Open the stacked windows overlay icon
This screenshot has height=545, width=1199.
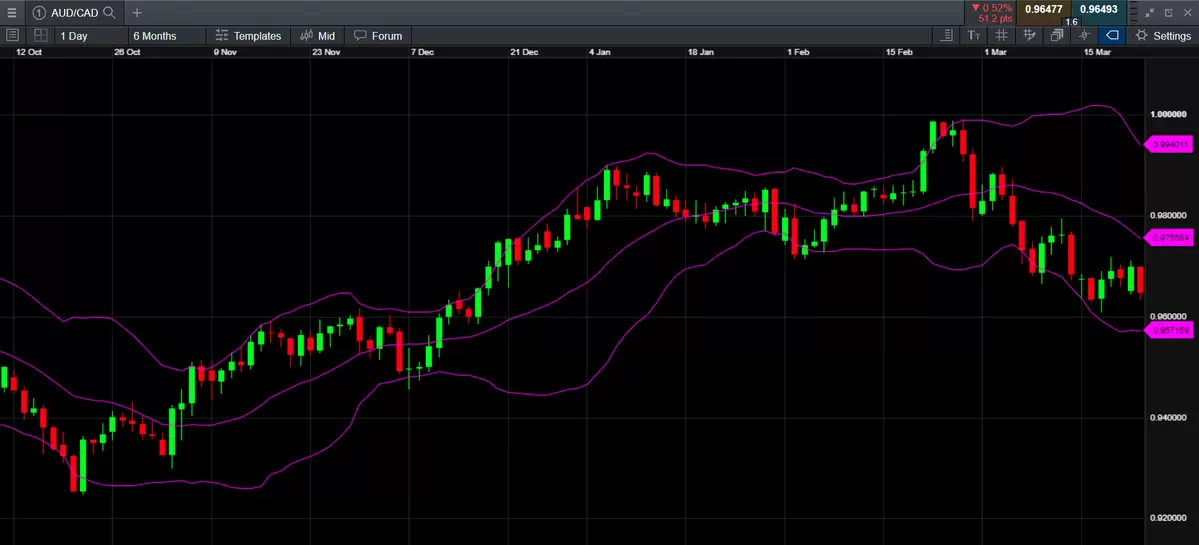[1057, 36]
